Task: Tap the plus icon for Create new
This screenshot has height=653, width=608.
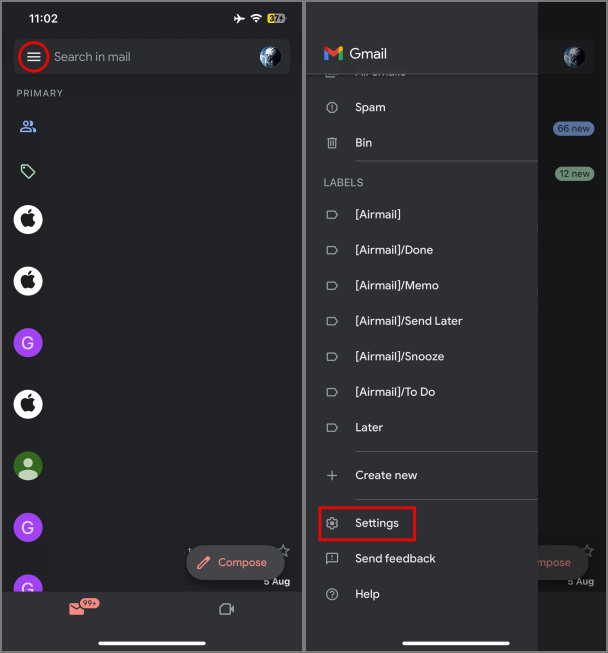Action: point(332,475)
